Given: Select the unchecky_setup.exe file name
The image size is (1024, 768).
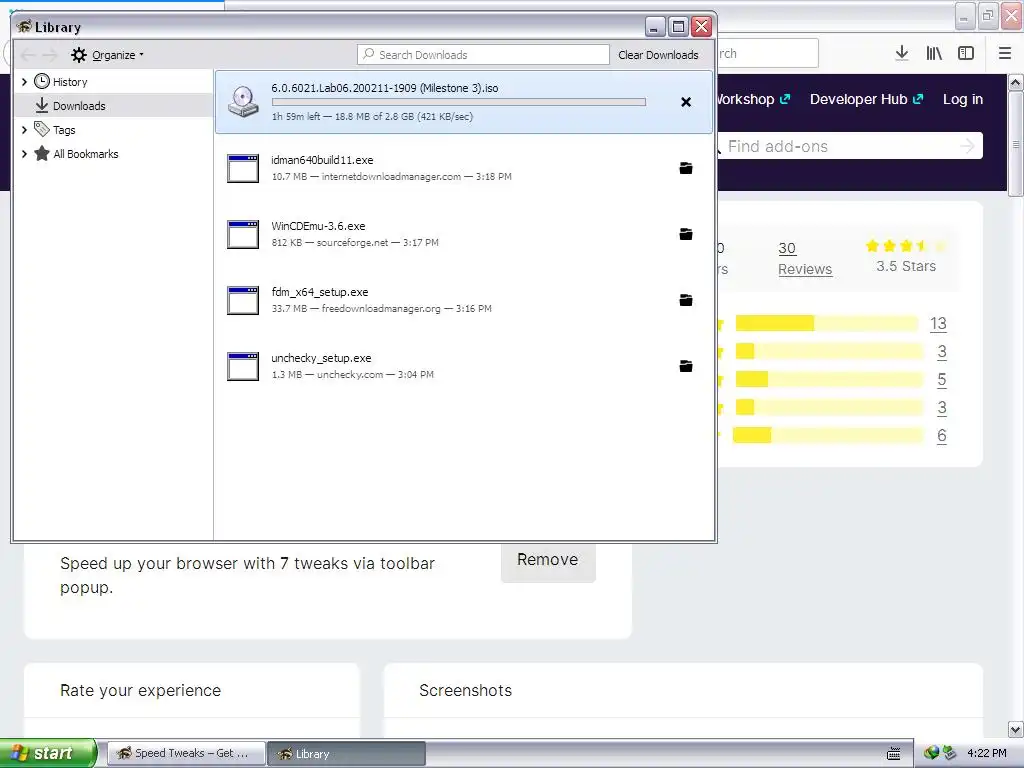Looking at the screenshot, I should point(321,358).
